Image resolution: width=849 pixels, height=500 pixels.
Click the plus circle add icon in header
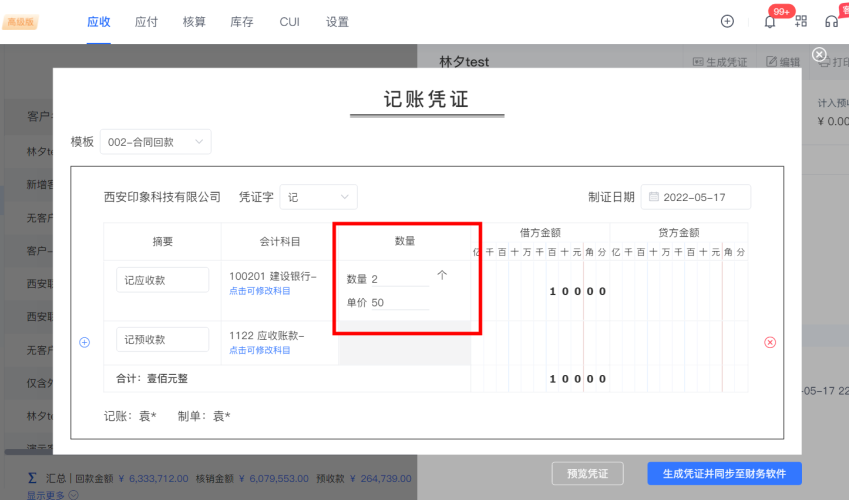point(727,21)
